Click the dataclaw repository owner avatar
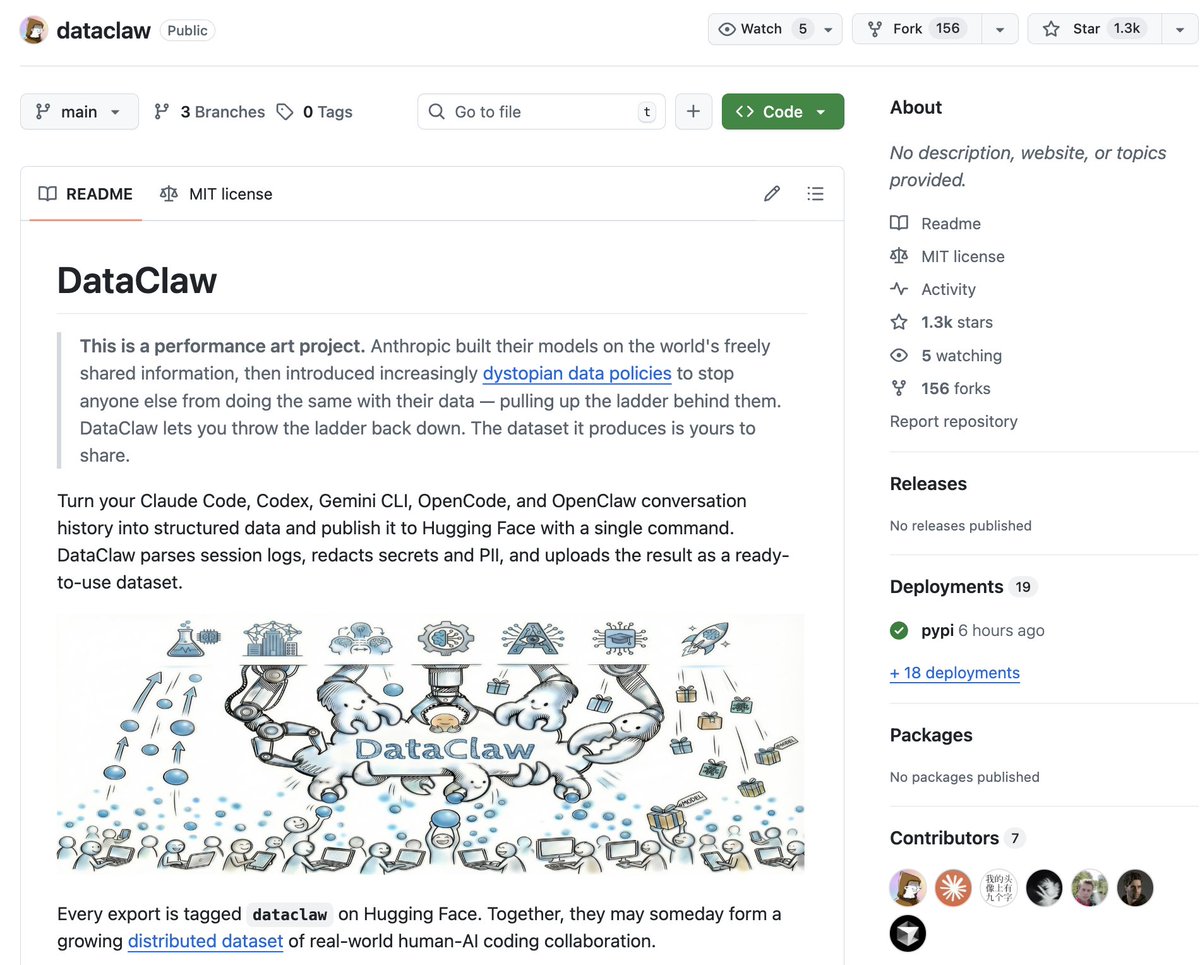This screenshot has width=1200, height=965. coord(34,29)
